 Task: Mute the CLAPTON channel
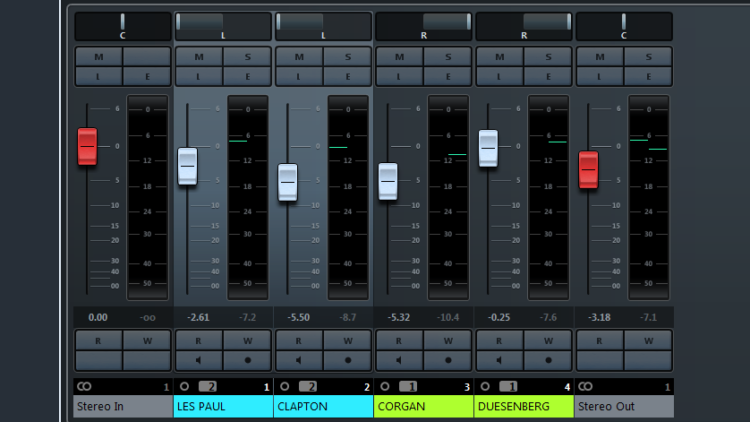[x=299, y=57]
